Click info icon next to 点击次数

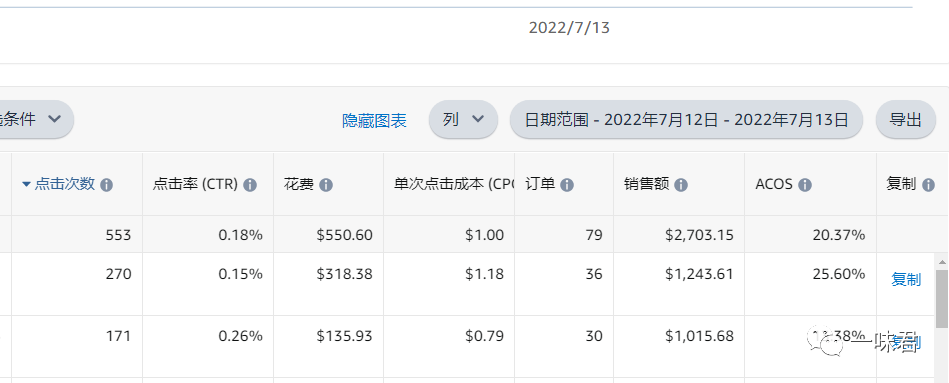point(107,185)
